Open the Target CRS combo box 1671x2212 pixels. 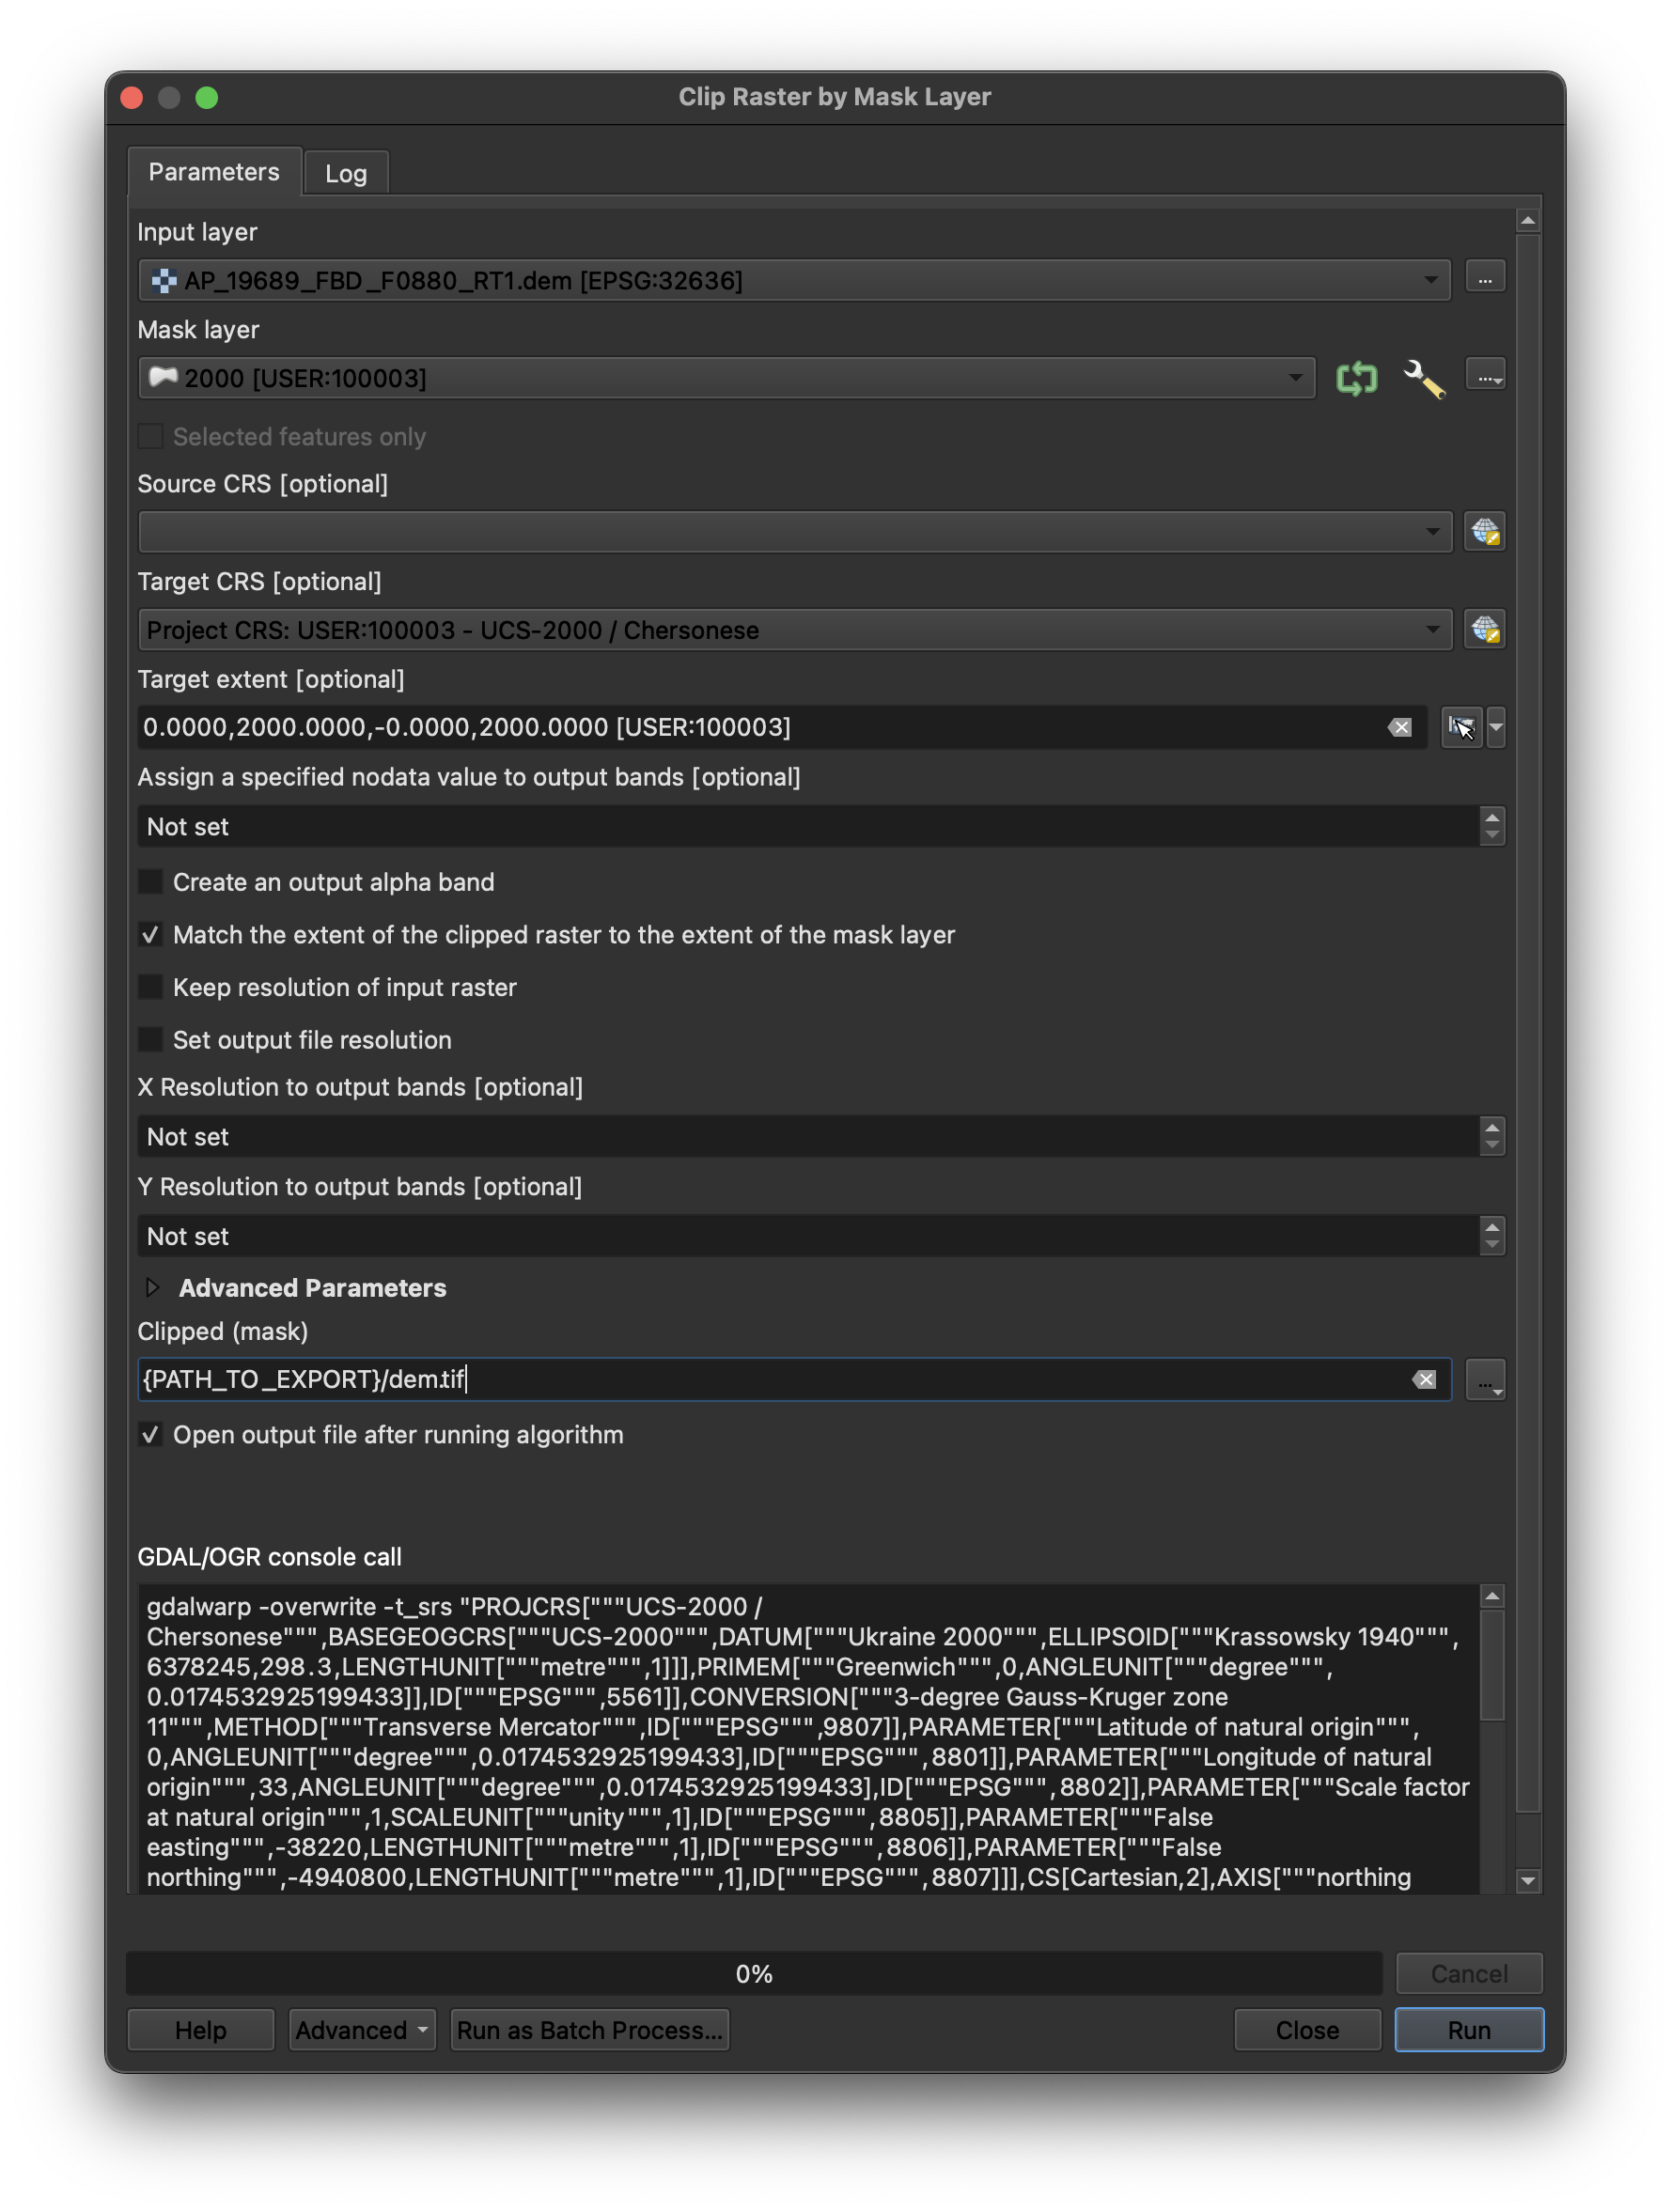tap(794, 630)
